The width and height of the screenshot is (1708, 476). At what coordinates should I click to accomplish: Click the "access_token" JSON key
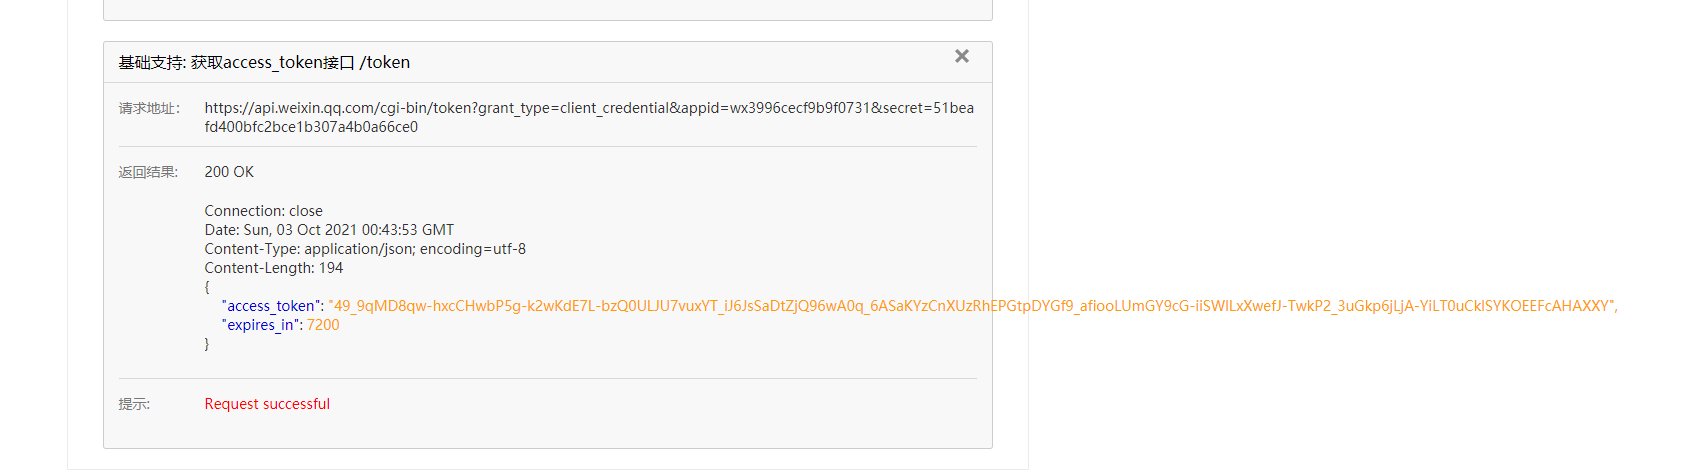270,306
